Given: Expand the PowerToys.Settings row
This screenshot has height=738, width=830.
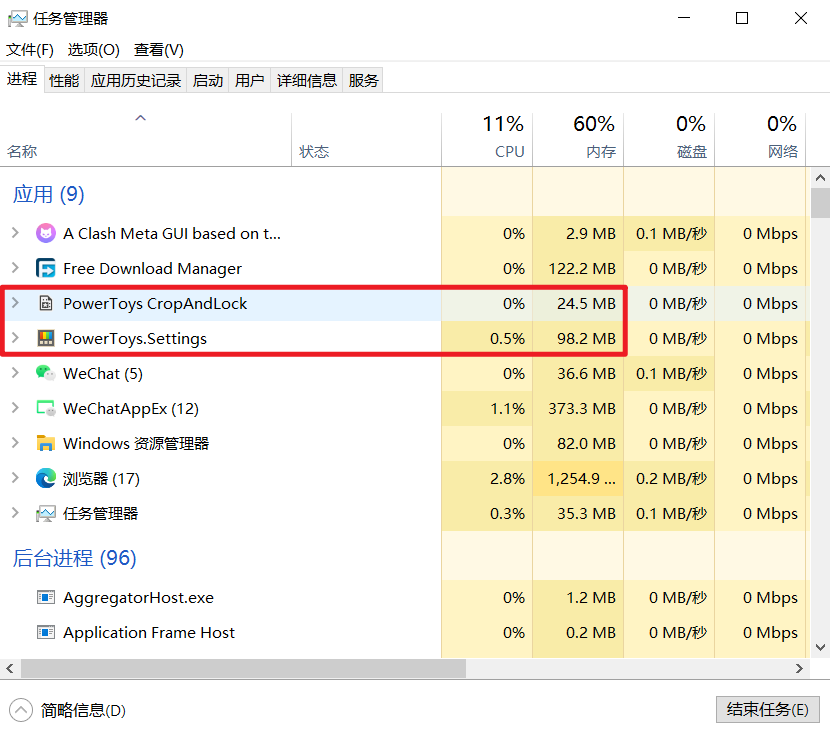Looking at the screenshot, I should (x=15, y=338).
